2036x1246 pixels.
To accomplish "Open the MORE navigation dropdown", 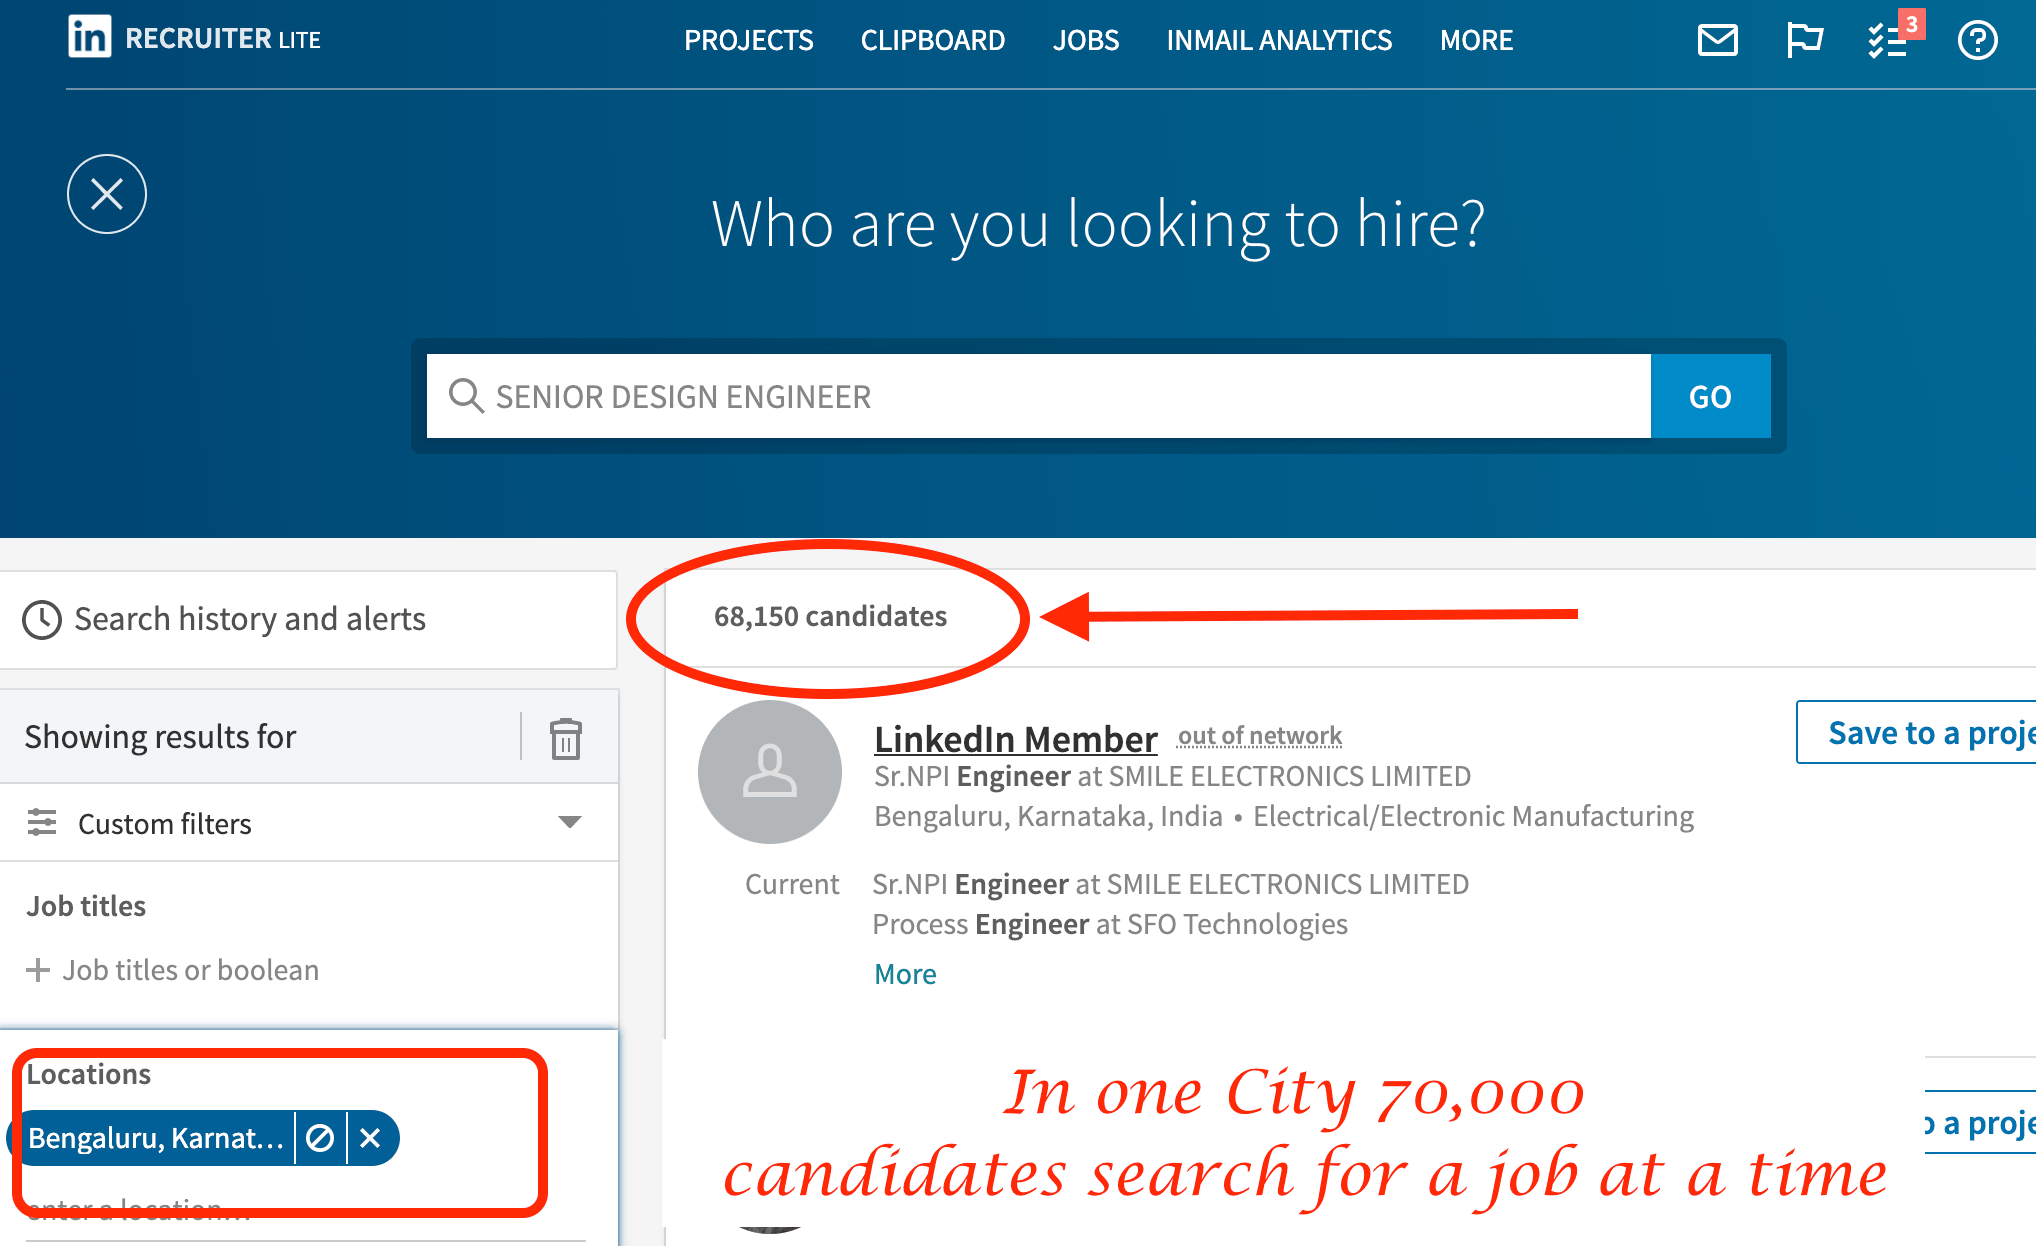I will pyautogui.click(x=1476, y=40).
